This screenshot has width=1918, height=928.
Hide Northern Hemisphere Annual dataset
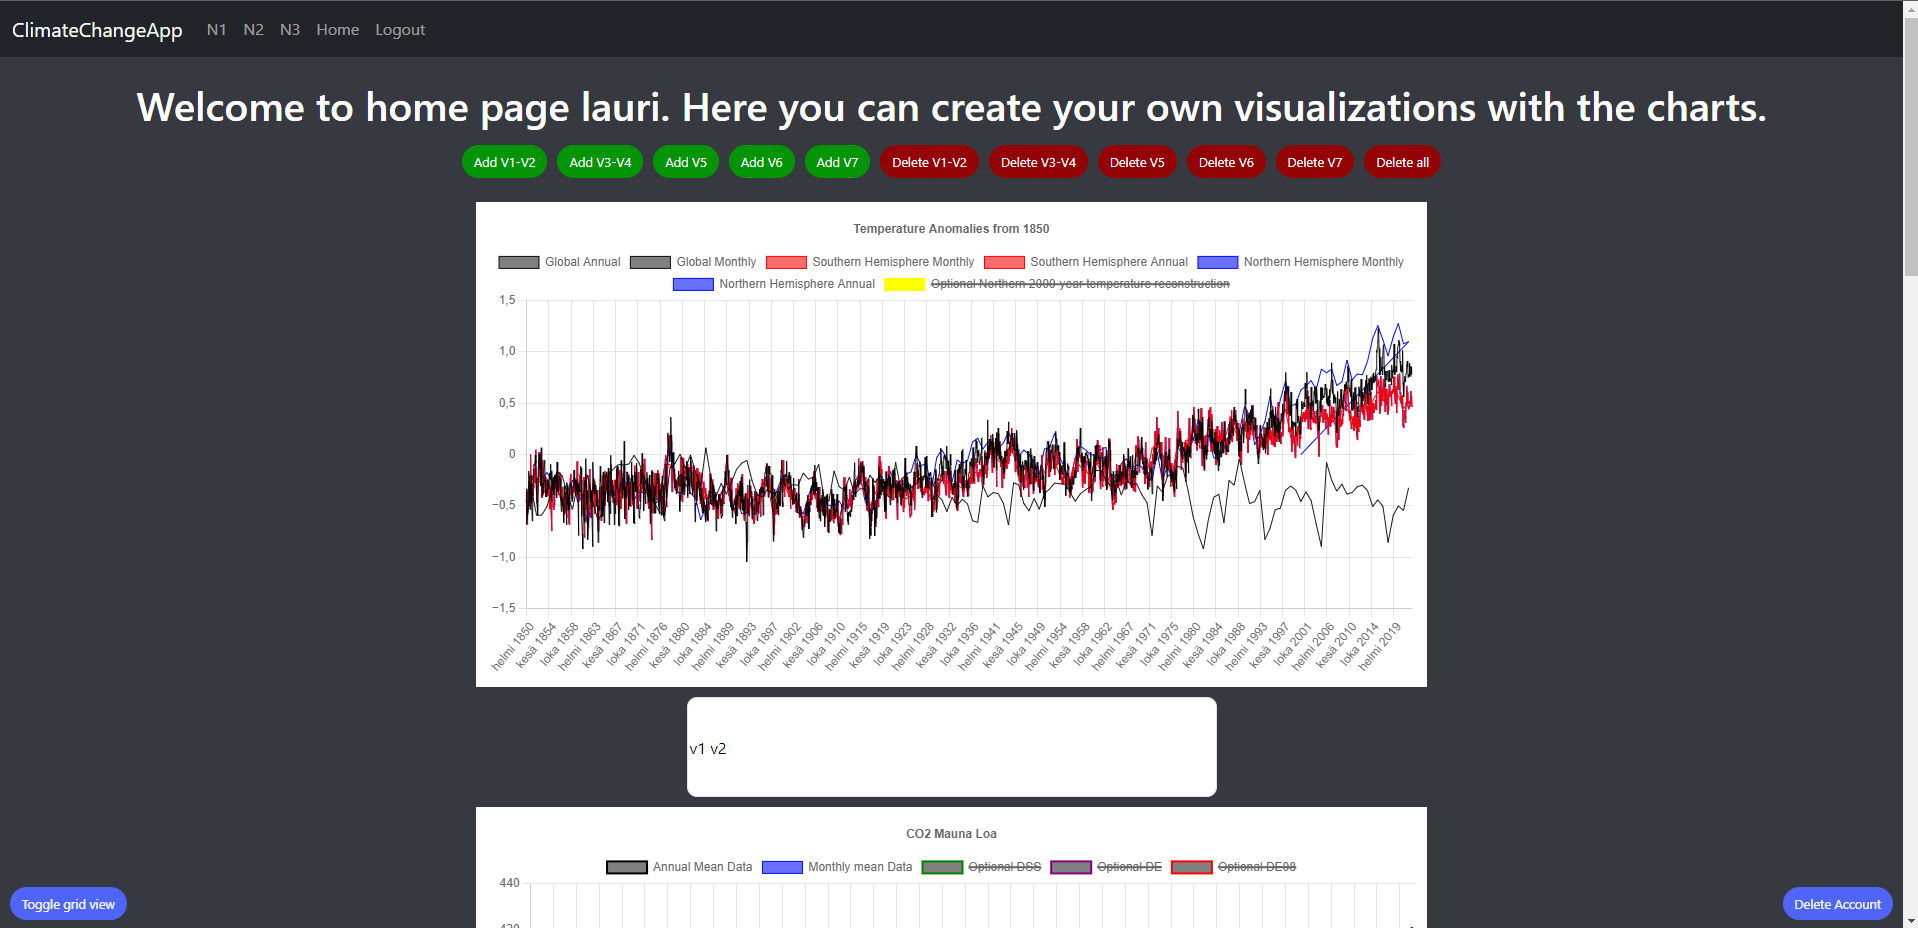click(774, 284)
